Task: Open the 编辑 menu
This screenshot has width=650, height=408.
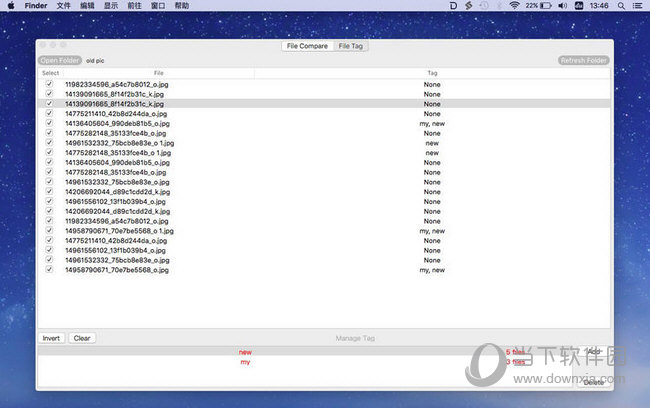Action: click(x=87, y=5)
